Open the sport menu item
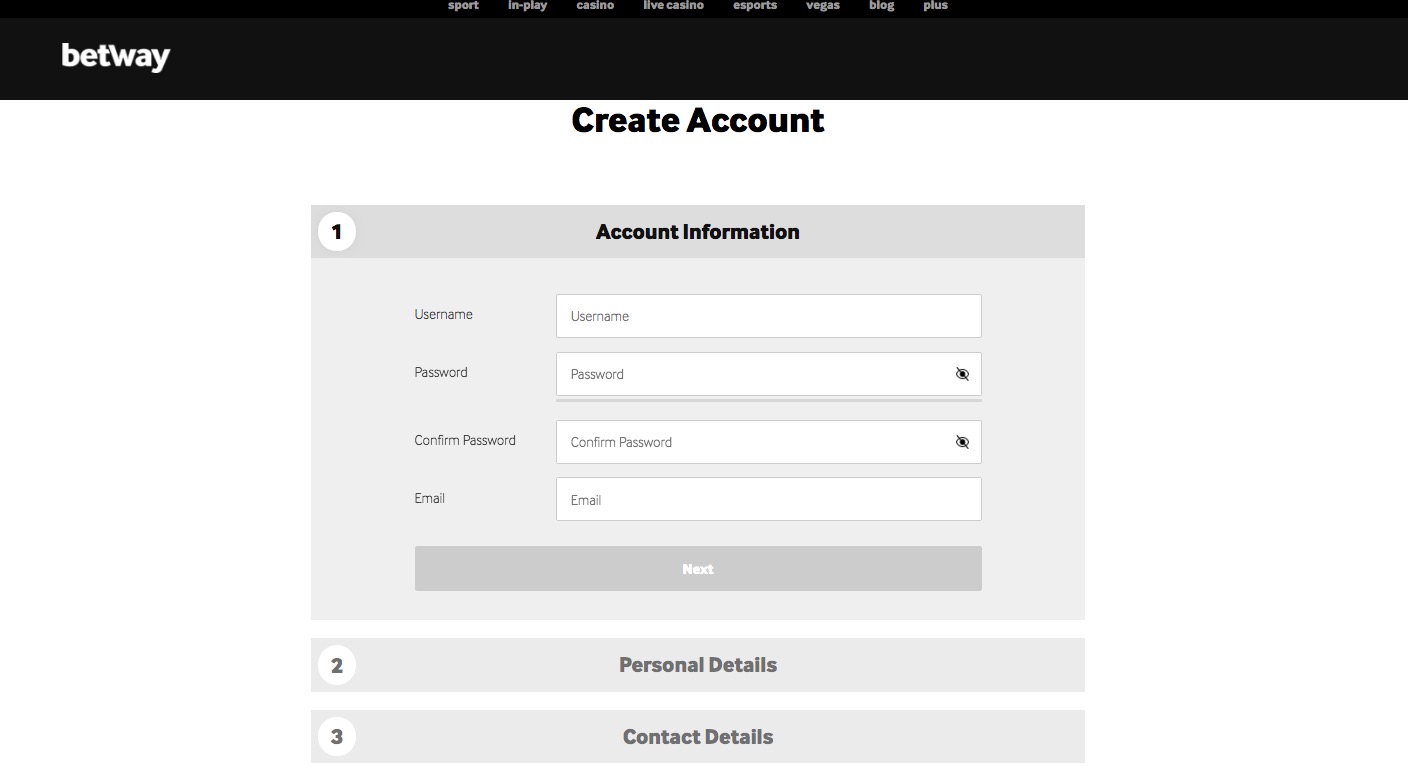Image resolution: width=1408 pixels, height=776 pixels. tap(462, 5)
